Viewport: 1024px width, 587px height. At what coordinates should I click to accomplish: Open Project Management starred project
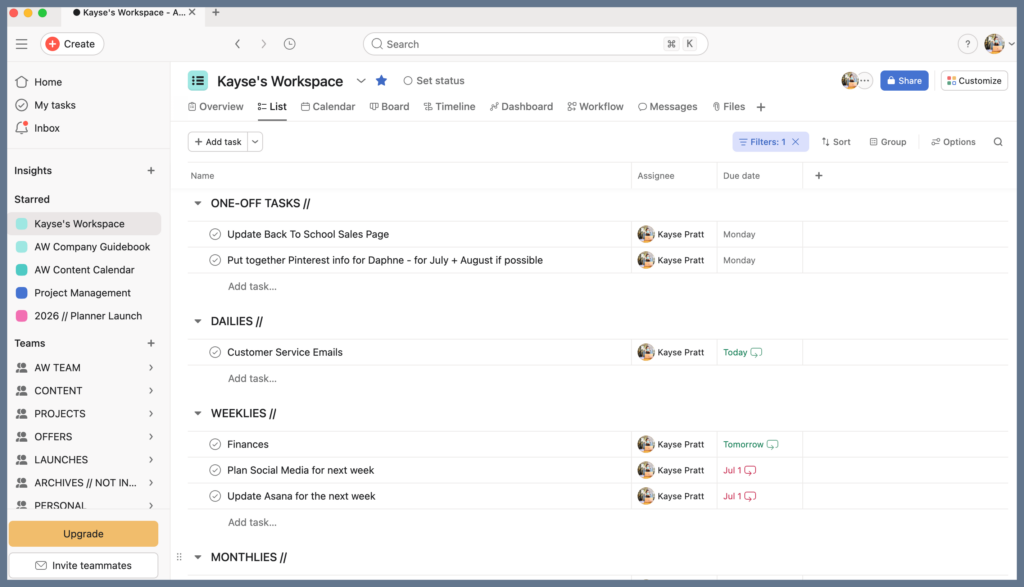click(x=84, y=293)
